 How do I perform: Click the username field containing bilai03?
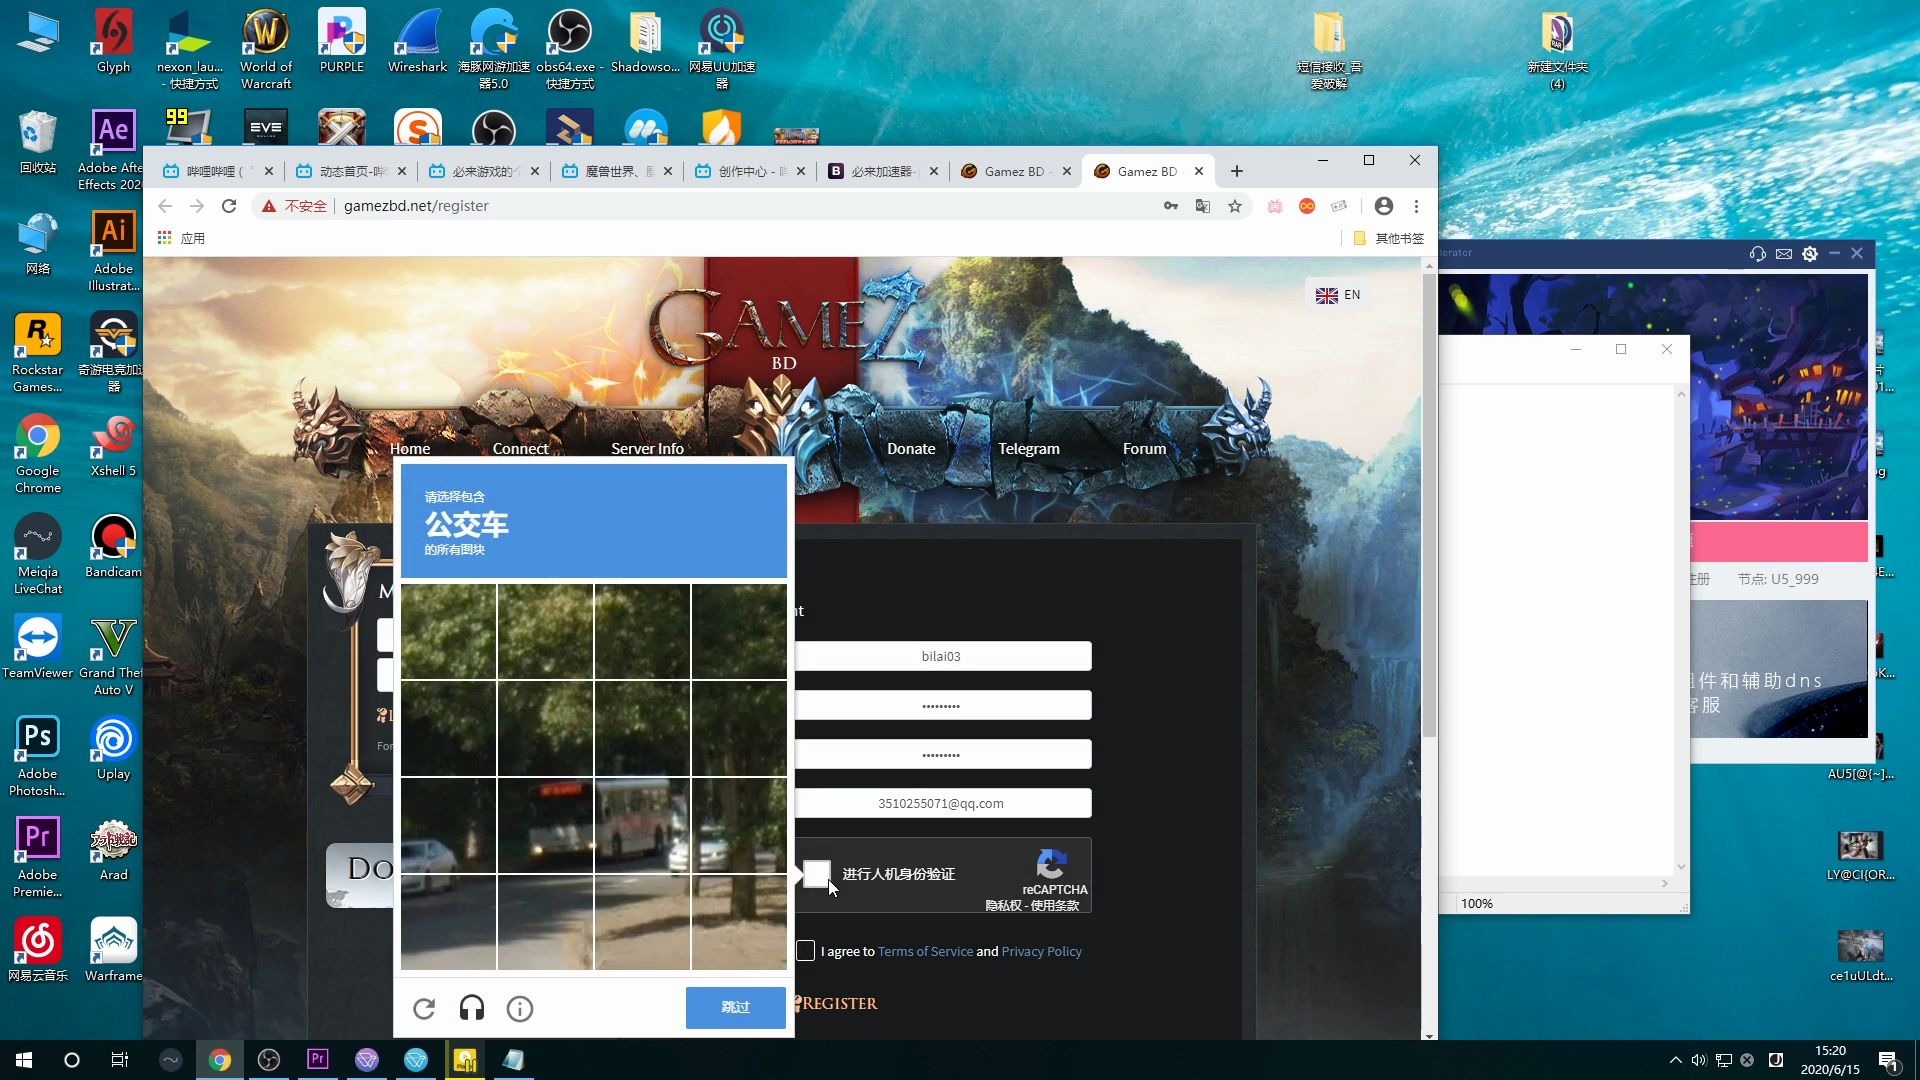(x=942, y=656)
